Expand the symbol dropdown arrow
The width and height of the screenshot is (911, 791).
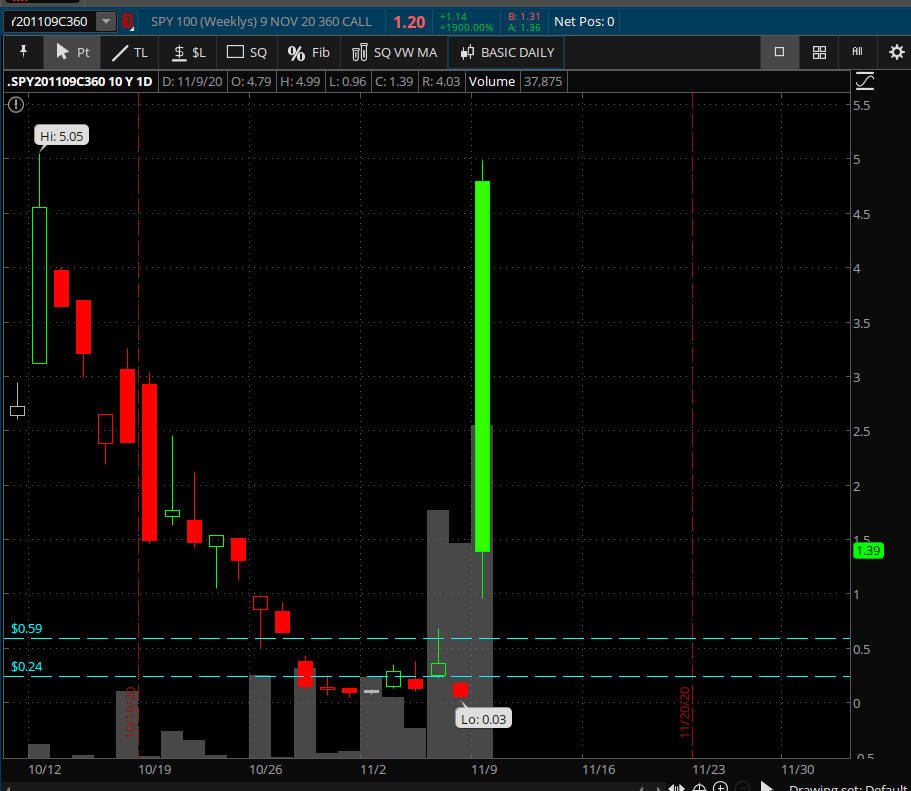pos(106,21)
